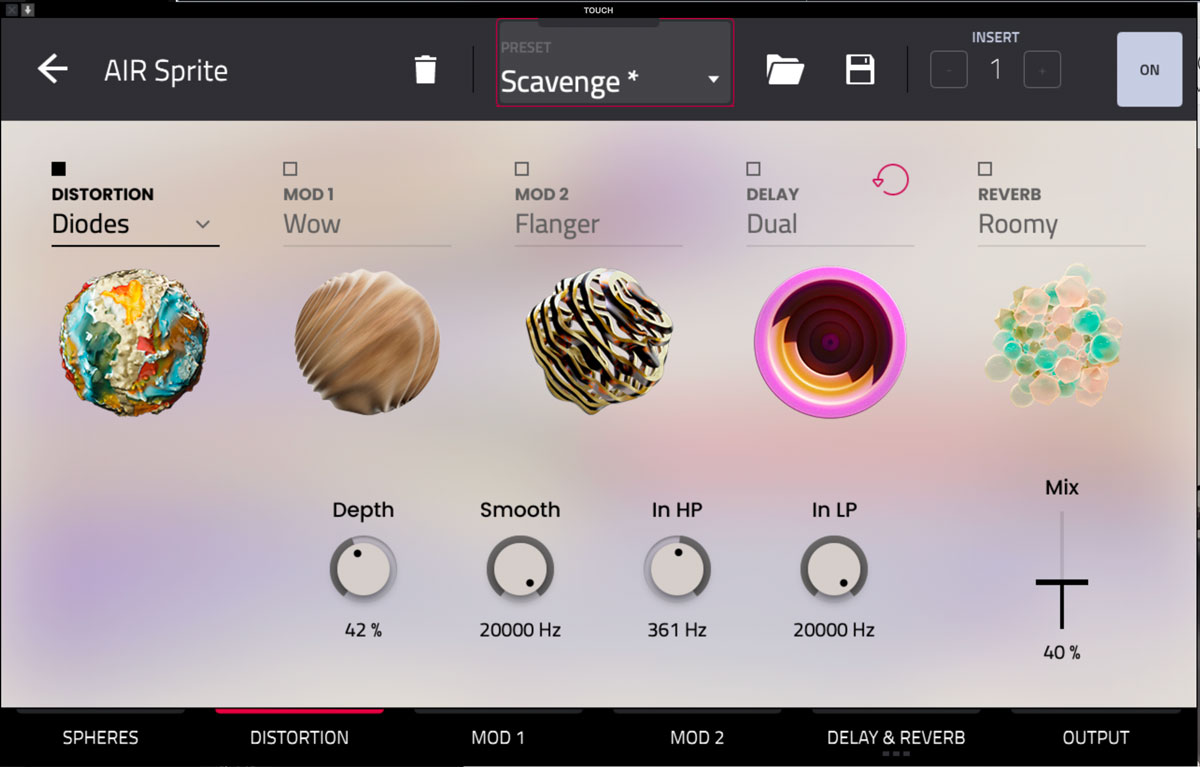The height and width of the screenshot is (767, 1200).
Task: Click the Depth knob
Action: 363,570
